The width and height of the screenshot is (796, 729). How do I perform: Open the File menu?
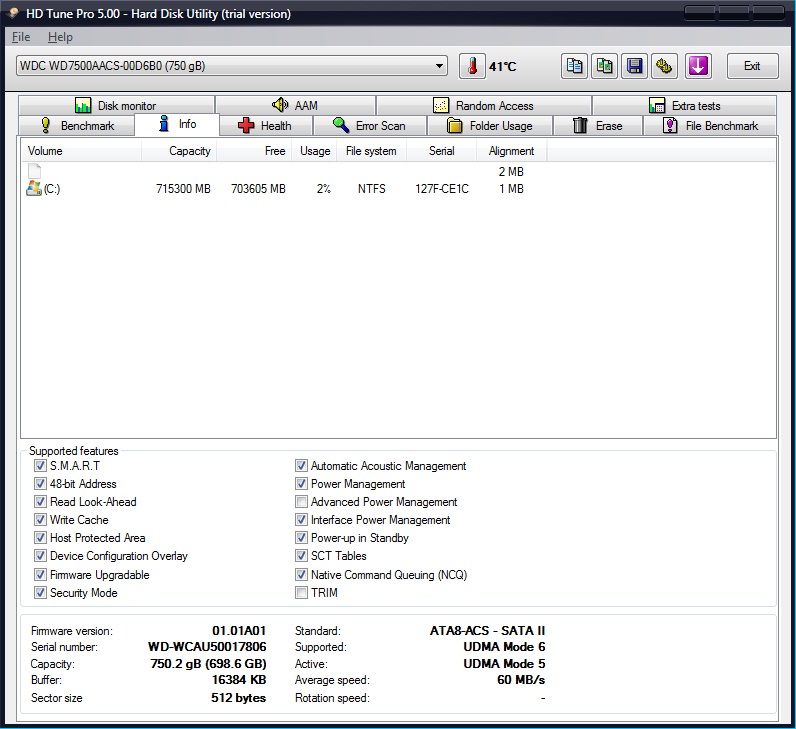(x=21, y=37)
